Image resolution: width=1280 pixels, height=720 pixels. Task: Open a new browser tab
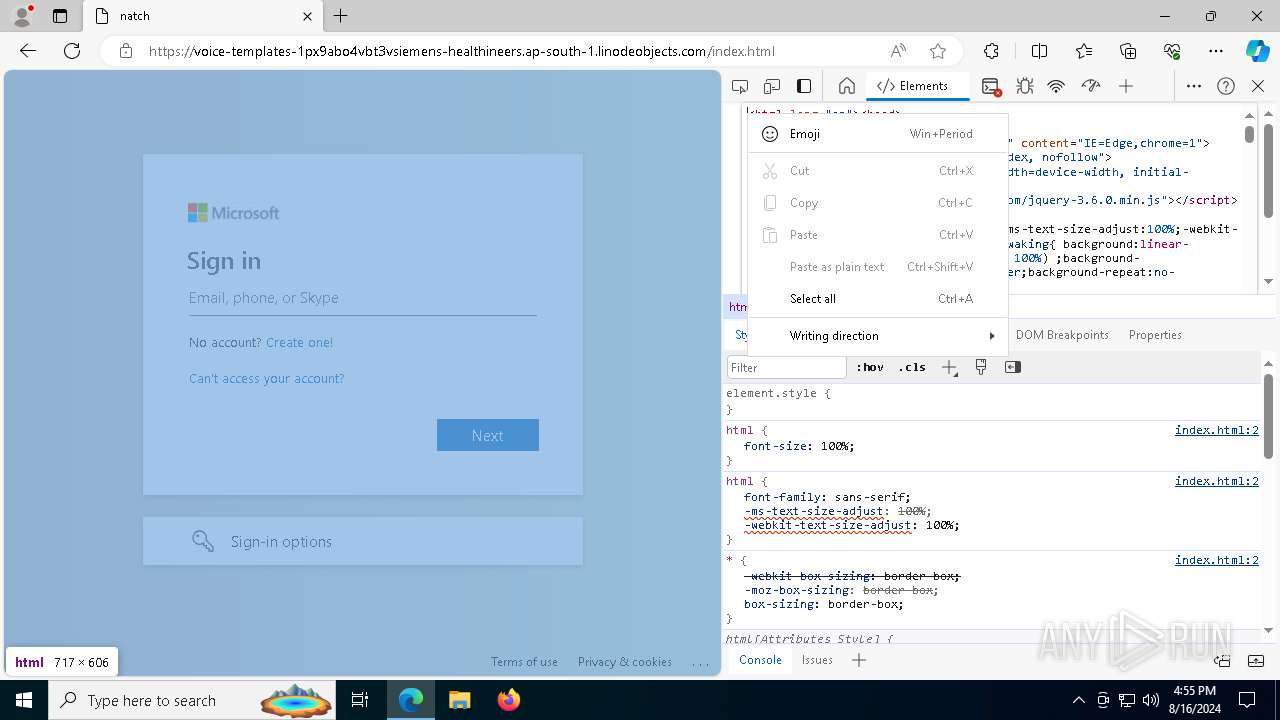tap(341, 16)
